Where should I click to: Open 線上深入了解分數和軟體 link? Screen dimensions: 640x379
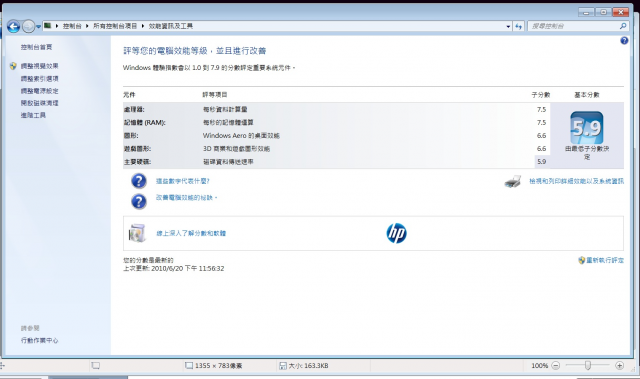tap(191, 233)
